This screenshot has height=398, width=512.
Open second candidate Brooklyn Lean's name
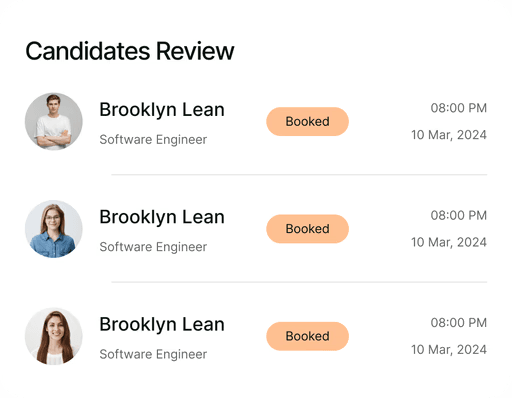coord(162,217)
